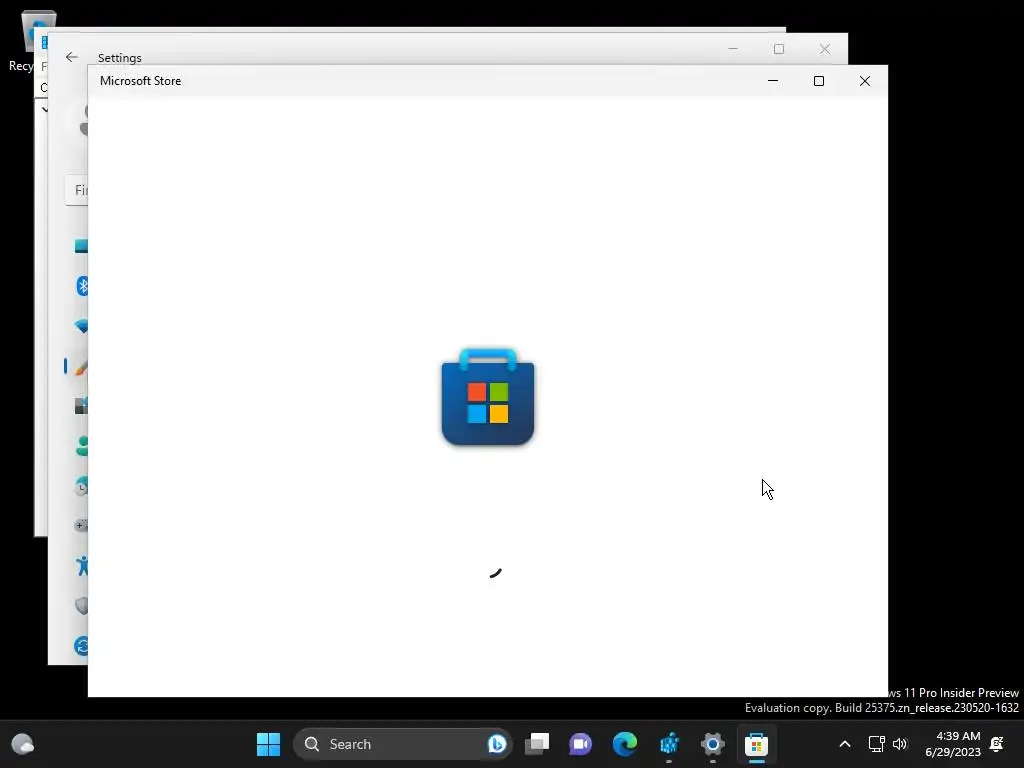Select System icon in Settings sidebar
The height and width of the screenshot is (768, 1024).
coord(81,246)
